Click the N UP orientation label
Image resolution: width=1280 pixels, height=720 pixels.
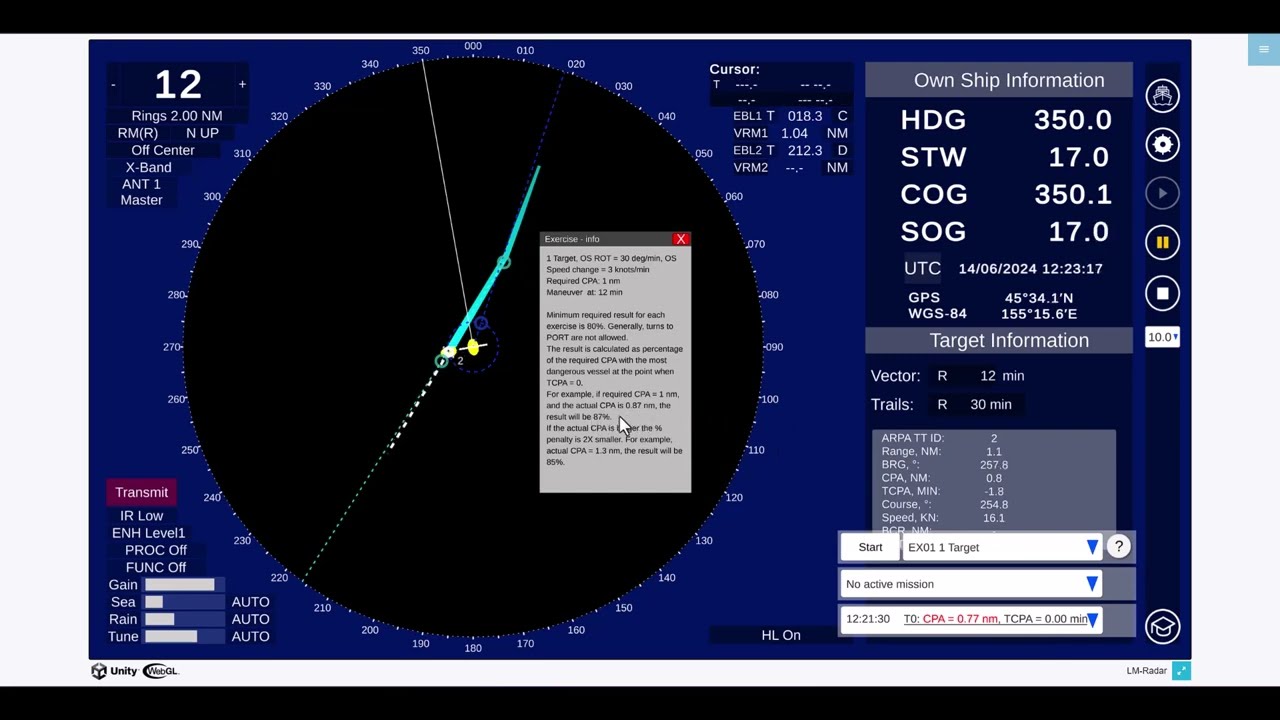click(202, 133)
